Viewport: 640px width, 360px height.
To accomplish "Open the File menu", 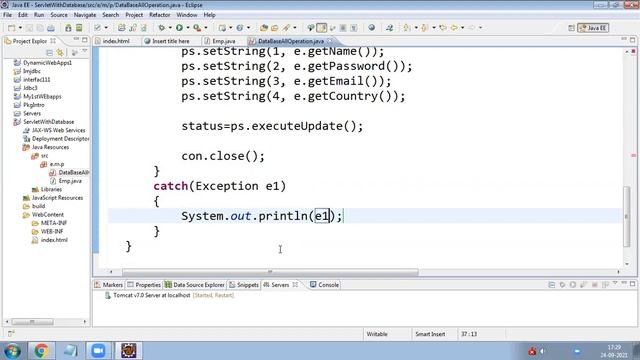I will click(7, 15).
